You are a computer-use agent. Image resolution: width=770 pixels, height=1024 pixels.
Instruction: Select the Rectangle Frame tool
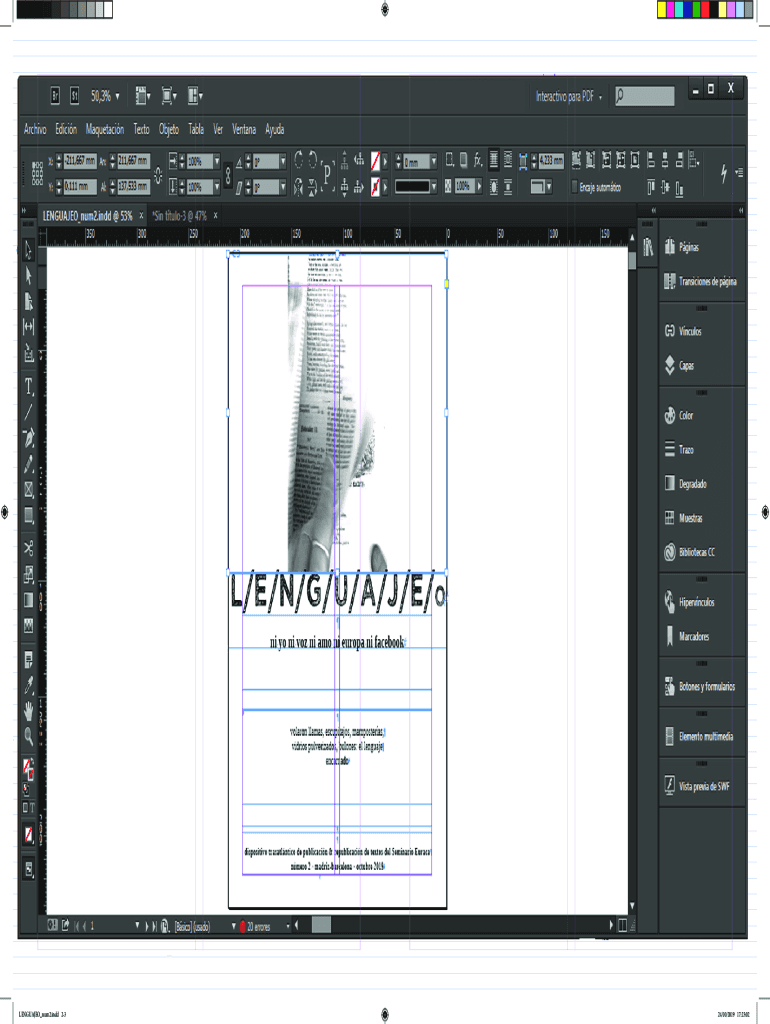click(28, 490)
